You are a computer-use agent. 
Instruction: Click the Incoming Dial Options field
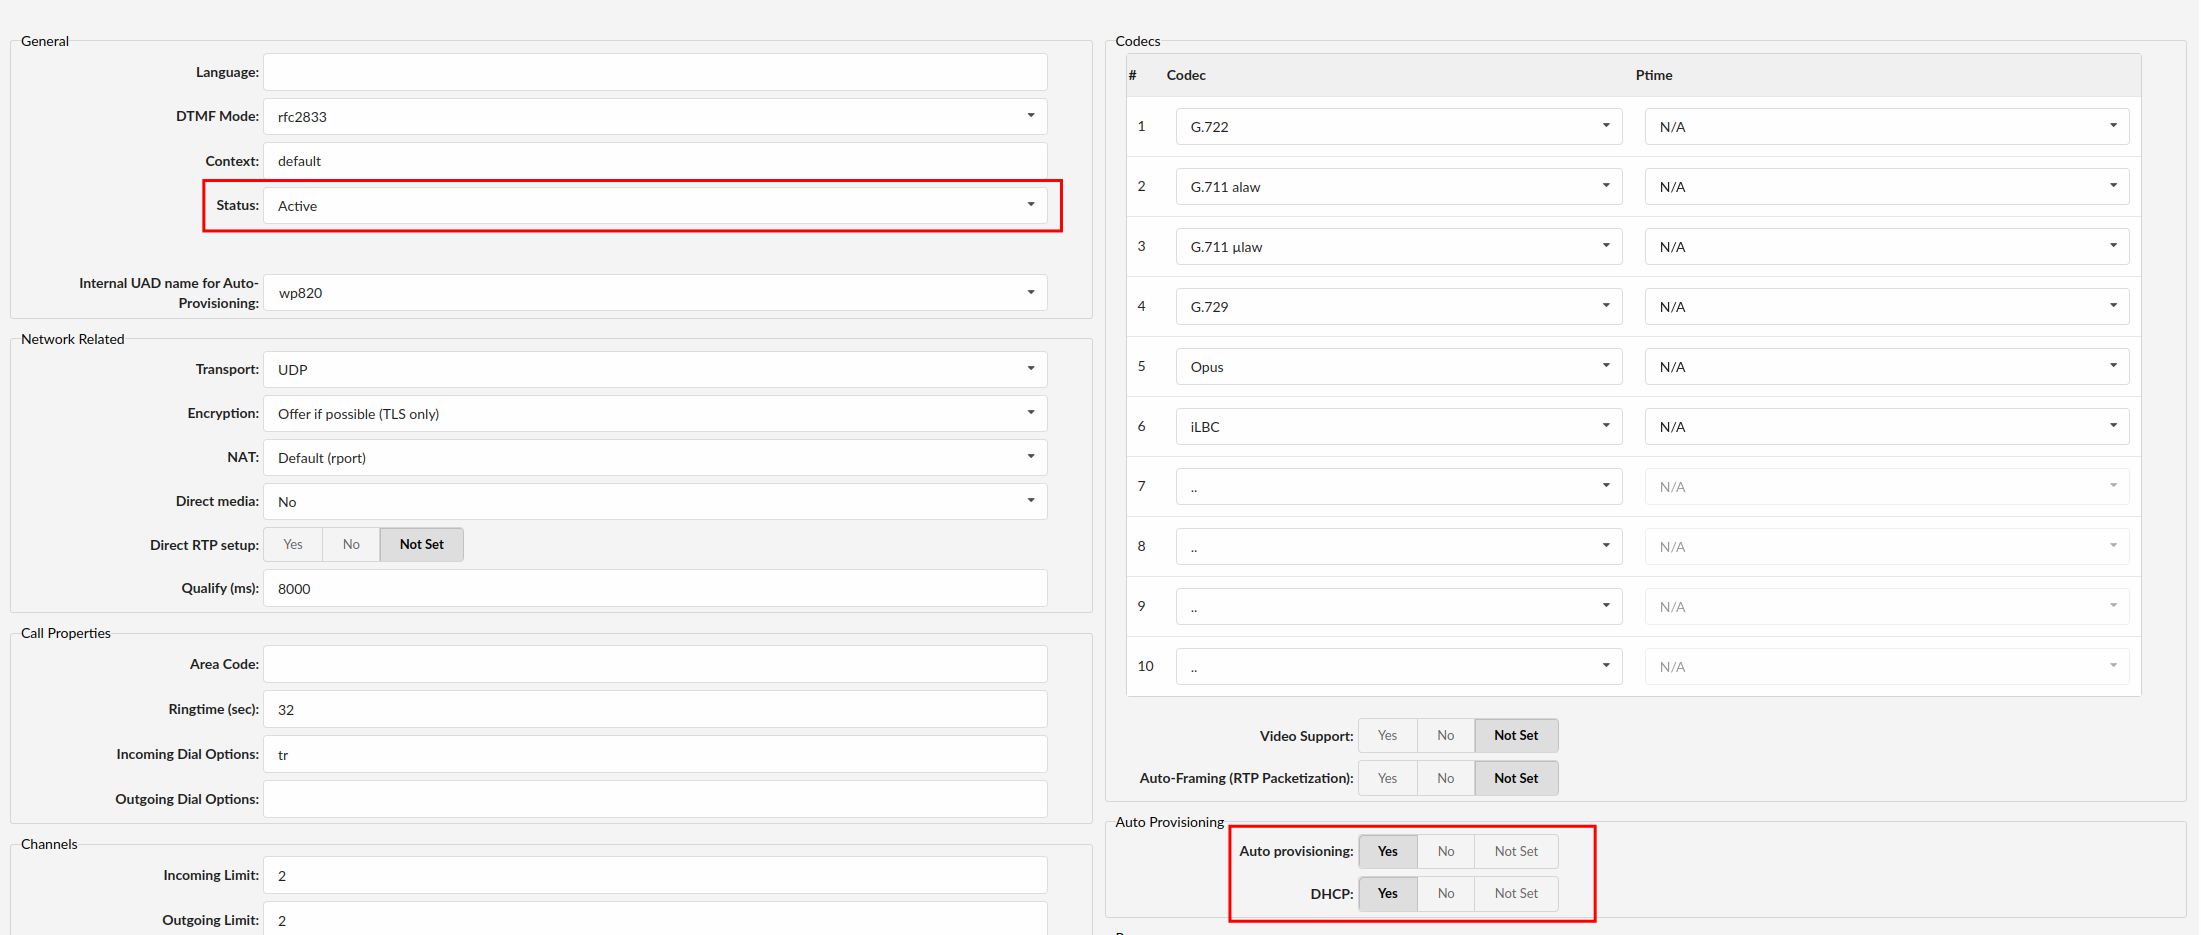click(x=655, y=755)
